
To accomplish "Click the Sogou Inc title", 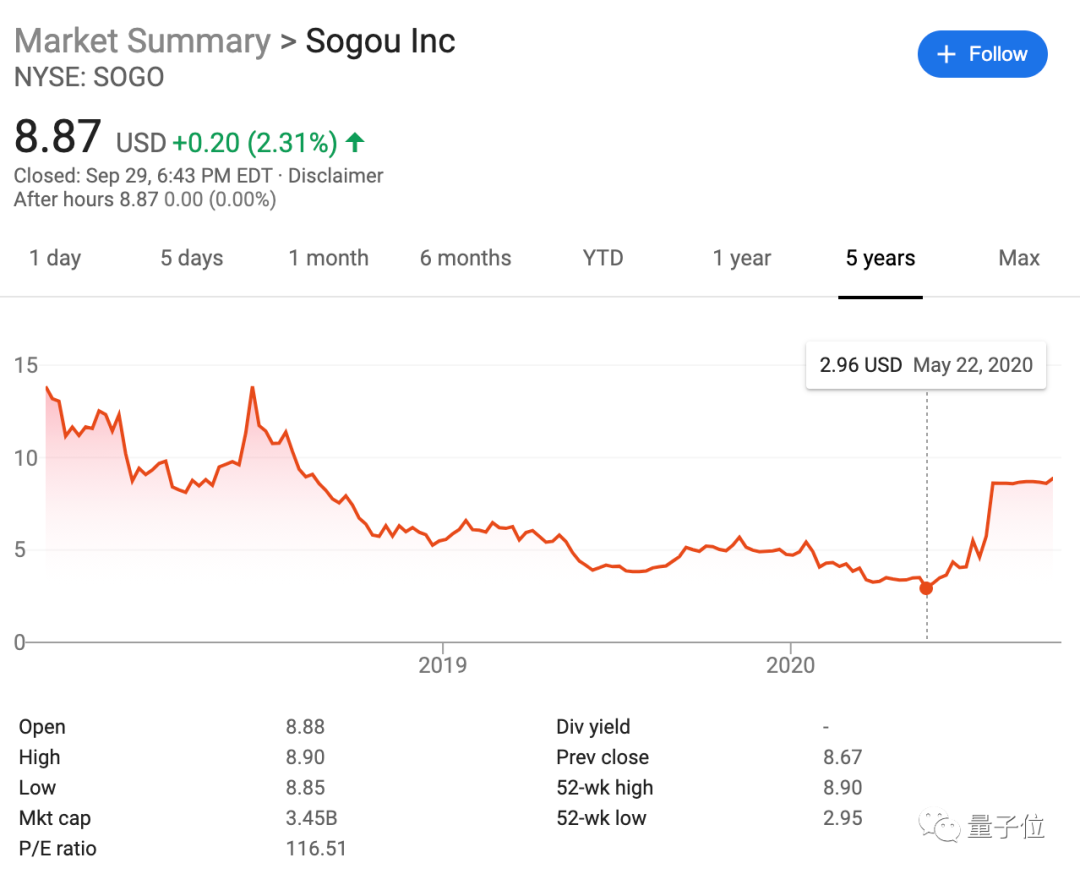I will coord(380,41).
